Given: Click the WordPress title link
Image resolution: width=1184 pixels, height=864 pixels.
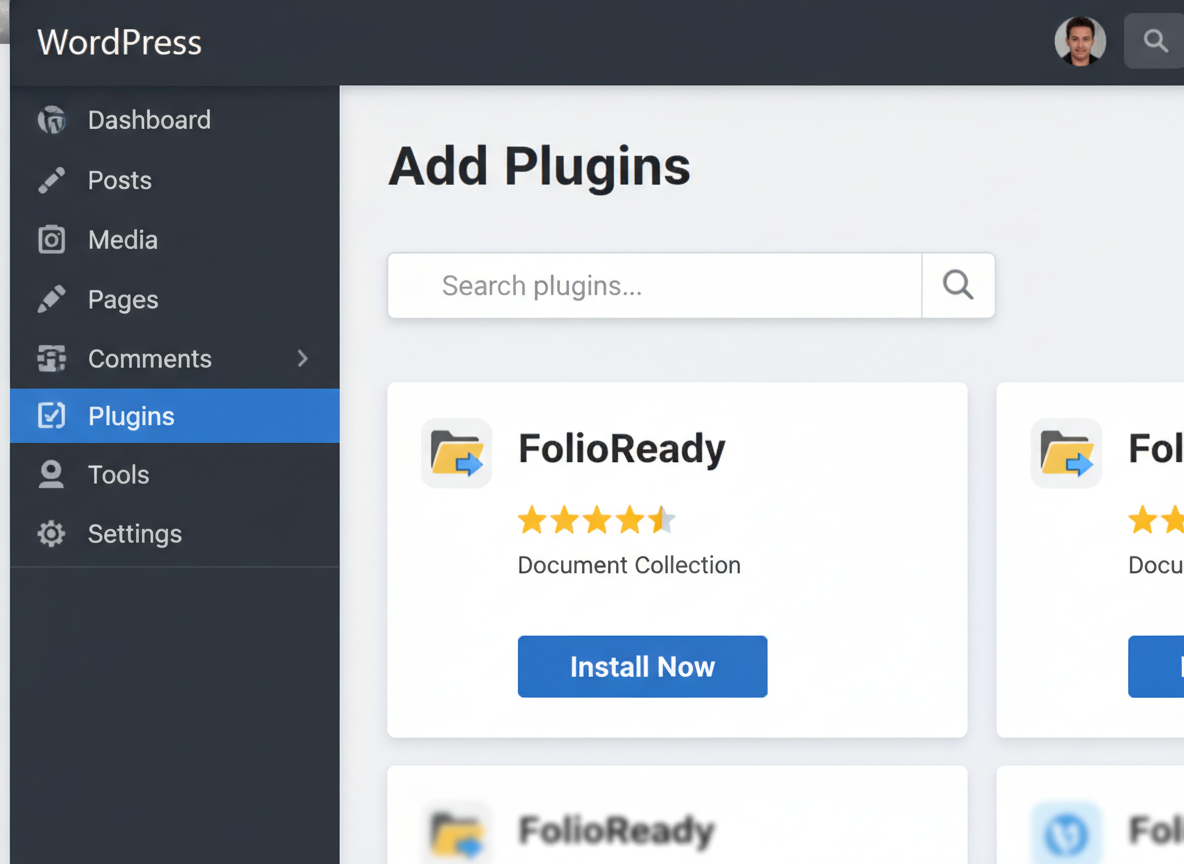Looking at the screenshot, I should (x=119, y=42).
